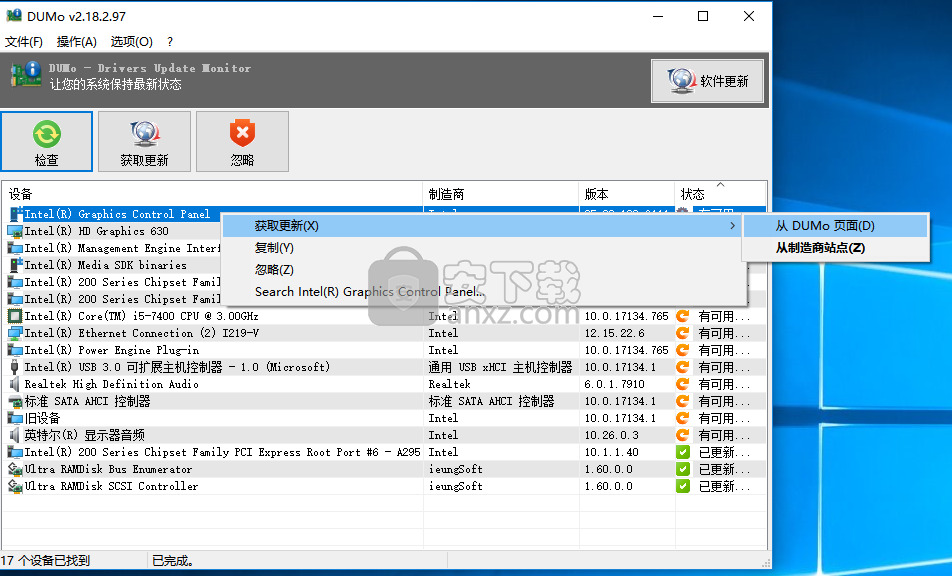This screenshot has height=576, width=952.
Task: Select the Intel(R) Media SDK binaries row
Action: click(112, 265)
